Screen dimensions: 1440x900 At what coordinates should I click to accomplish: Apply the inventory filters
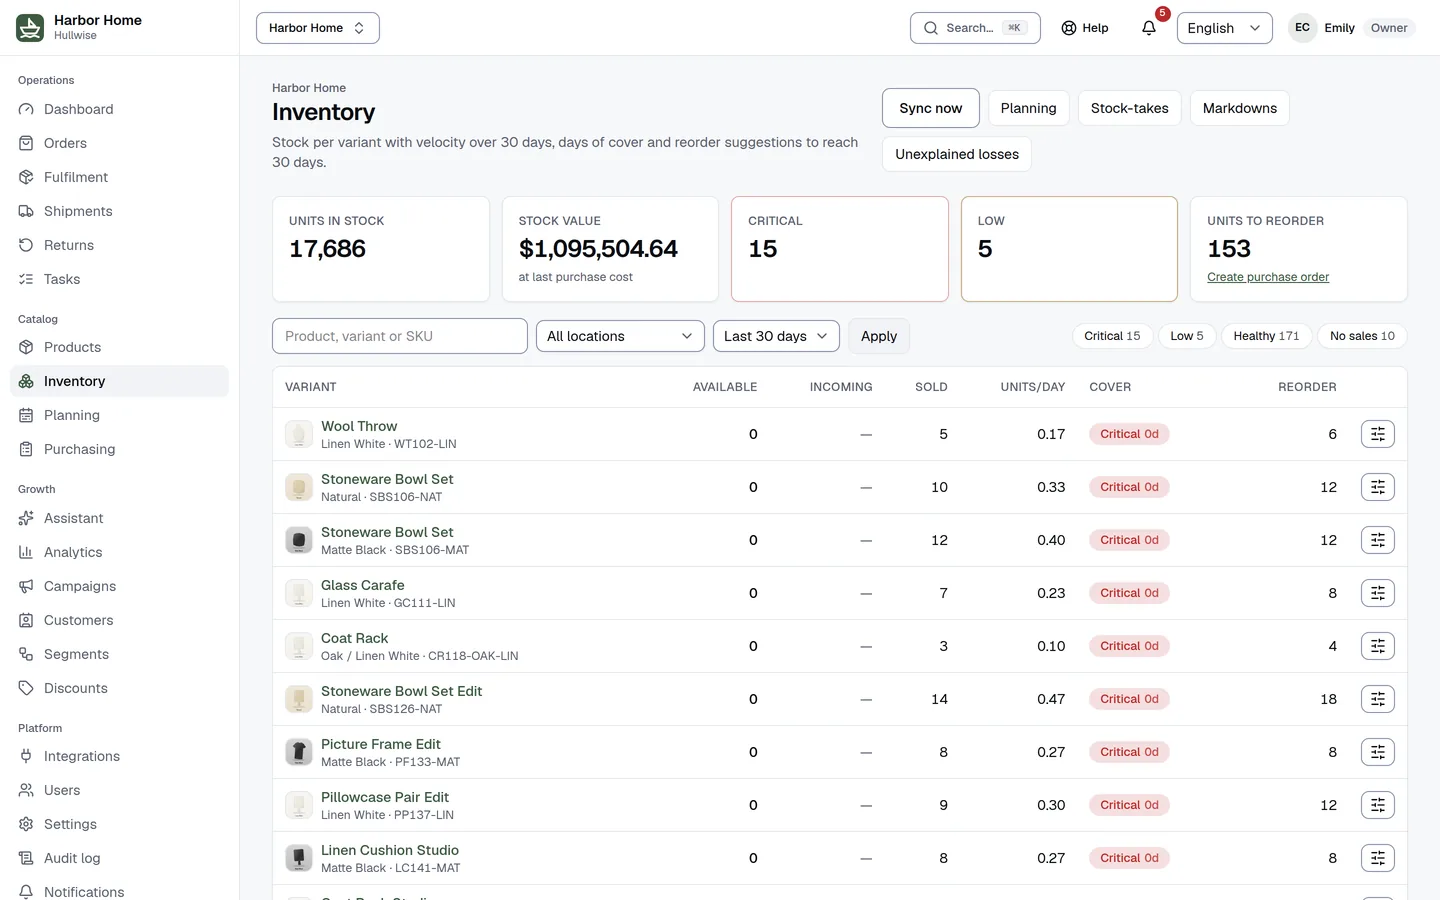pyautogui.click(x=879, y=336)
